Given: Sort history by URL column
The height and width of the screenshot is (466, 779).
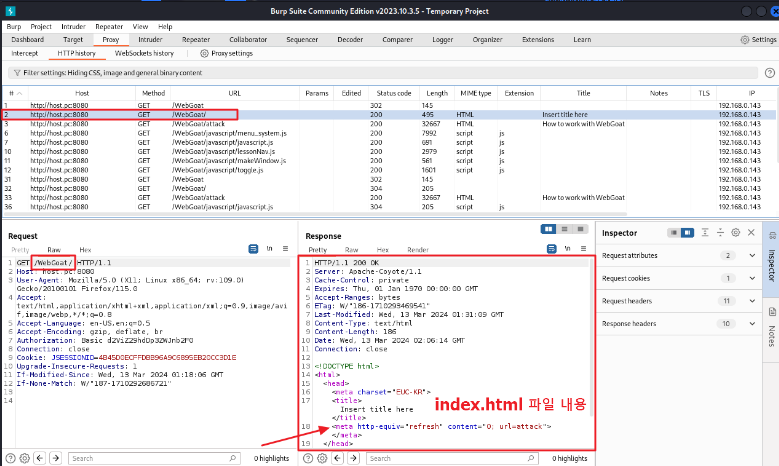Looking at the screenshot, I should click(x=234, y=93).
